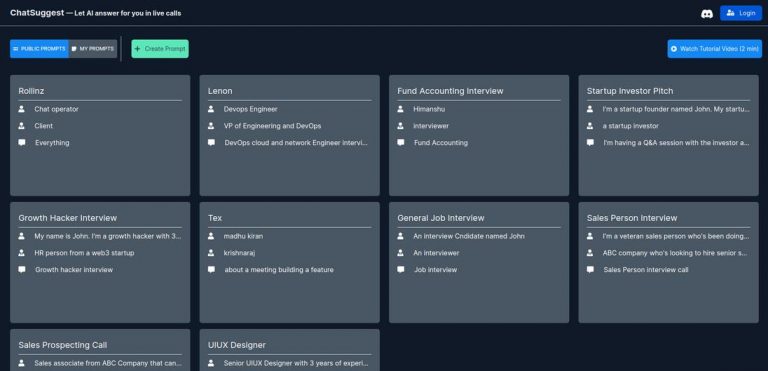The image size is (768, 371).
Task: Click person icon beside Chat operator
Action: point(22,109)
